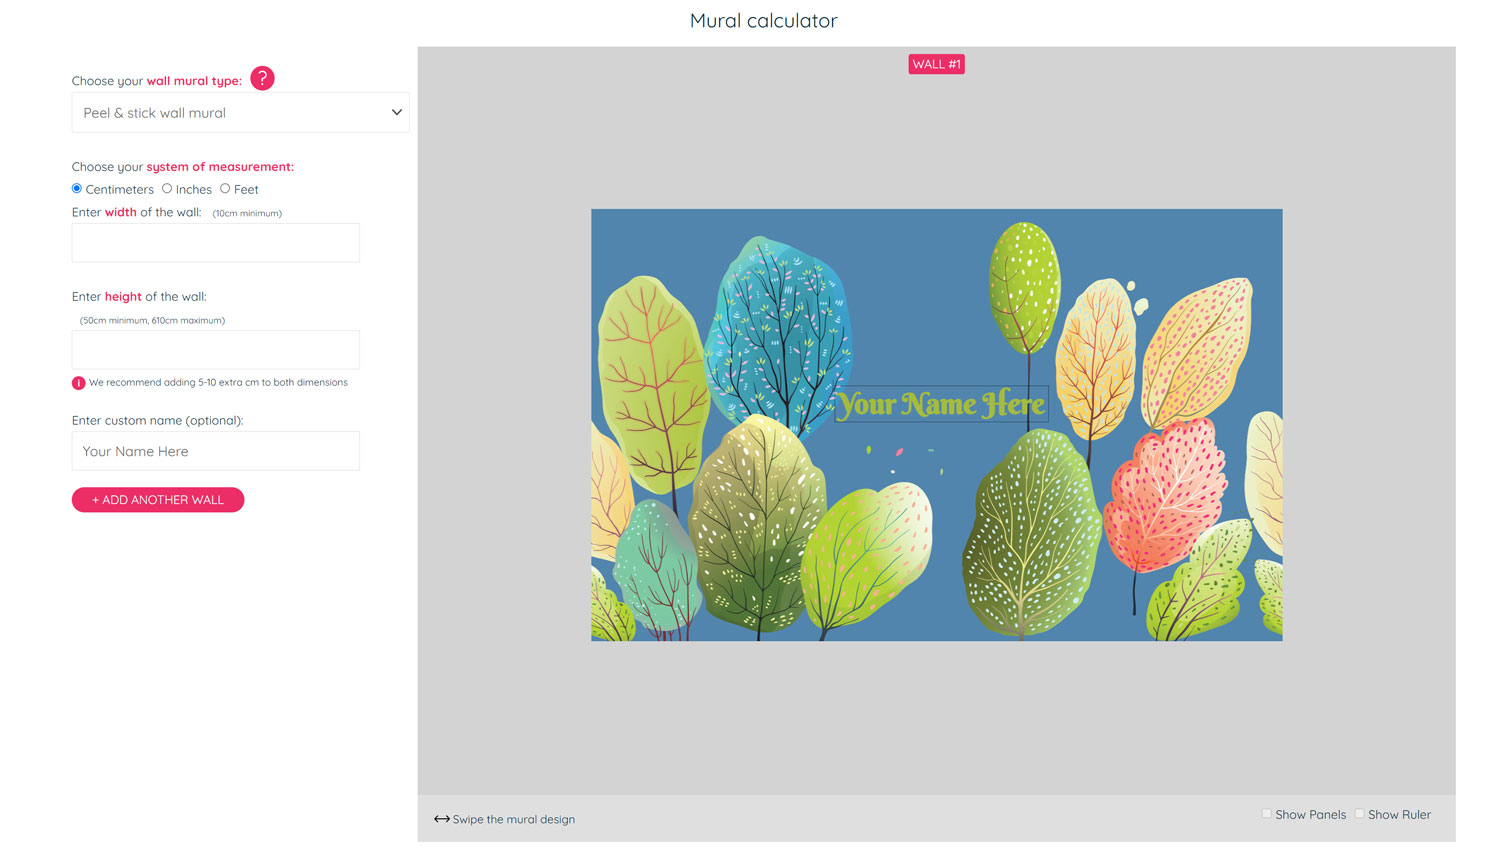Click the chevron arrow in mural type selector

pos(396,113)
